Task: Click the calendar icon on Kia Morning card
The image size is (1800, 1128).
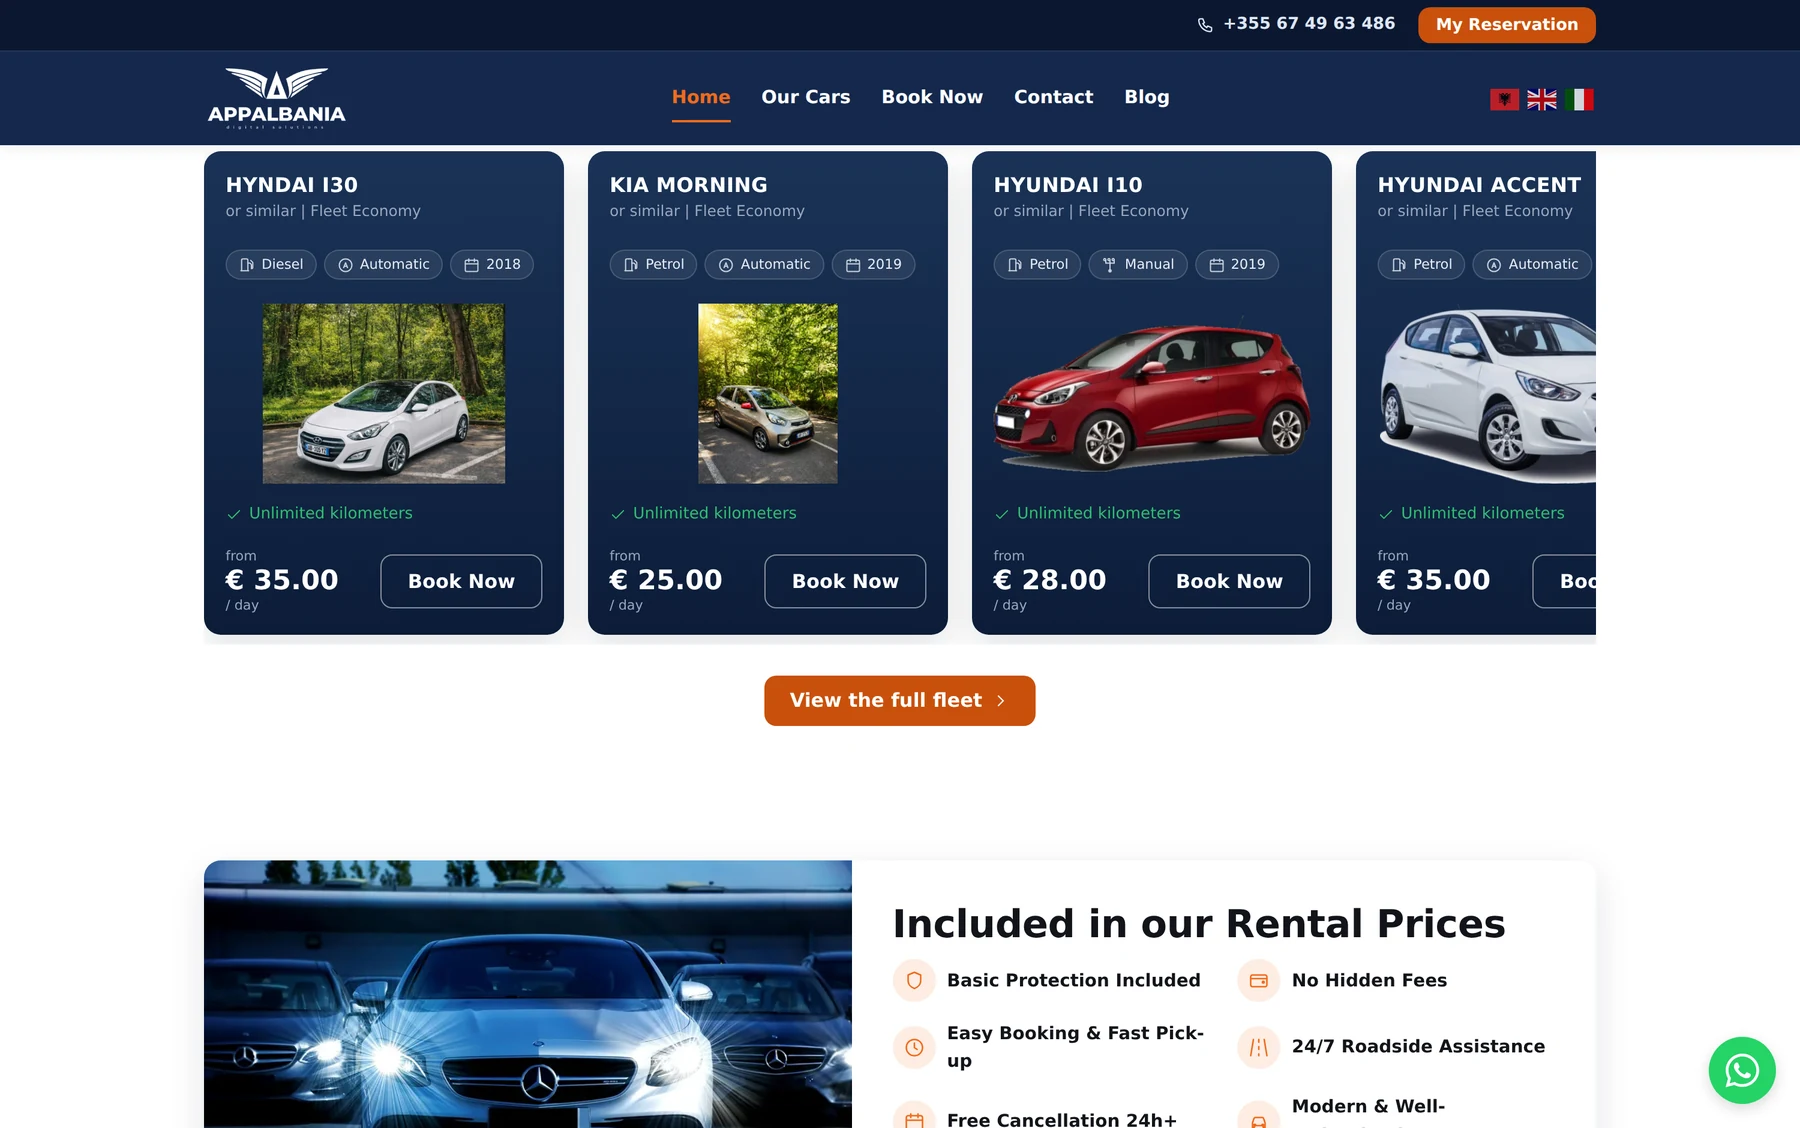Action: [853, 265]
